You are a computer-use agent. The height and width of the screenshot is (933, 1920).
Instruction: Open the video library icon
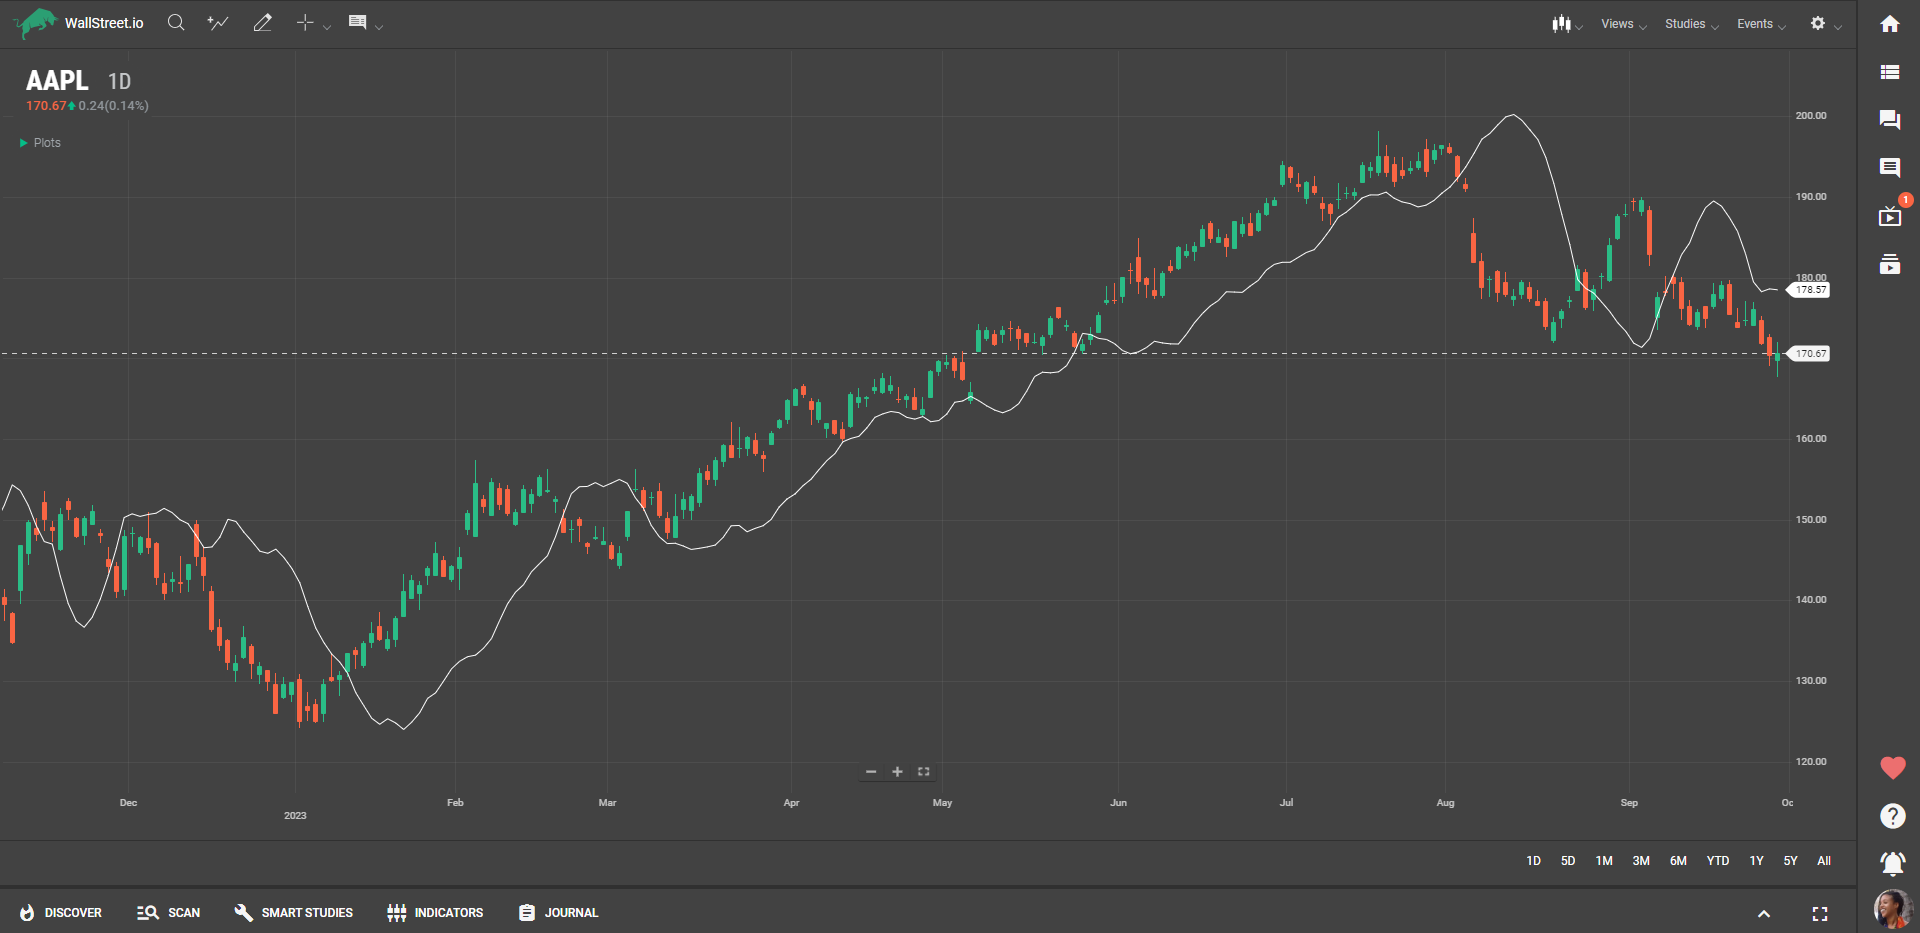[x=1890, y=264]
